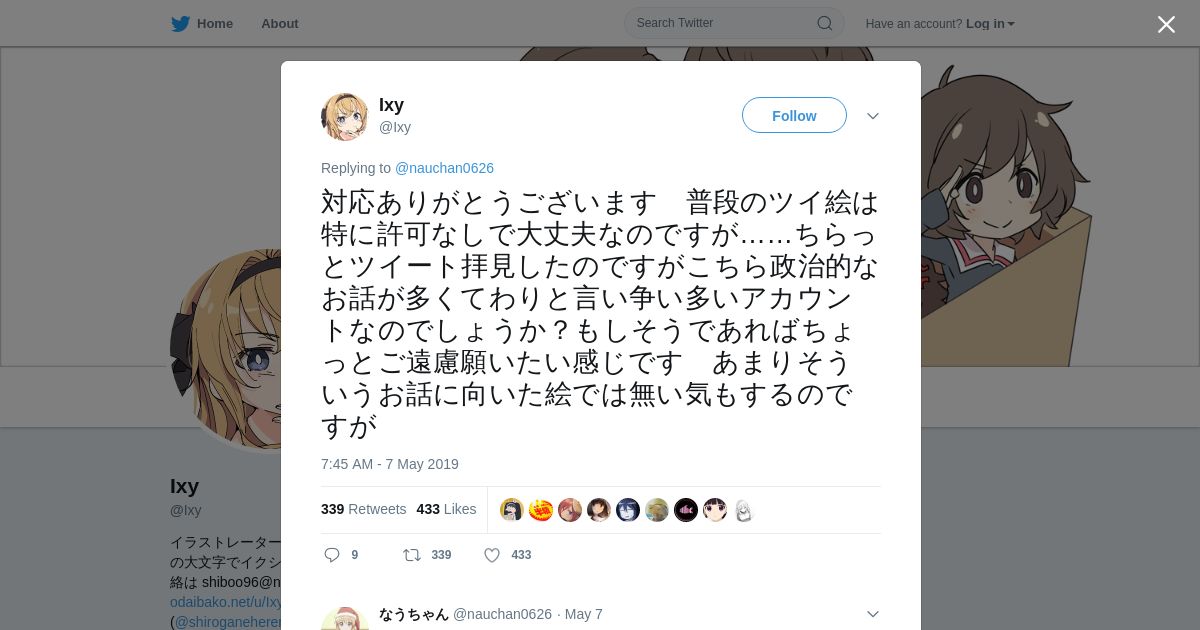
Task: Open @nauchan0626 mention link
Action: coord(444,168)
